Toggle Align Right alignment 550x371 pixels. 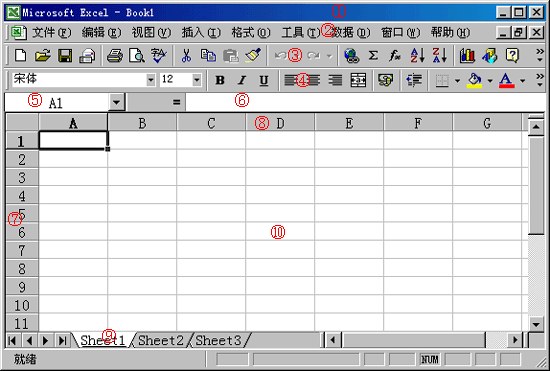tap(335, 80)
